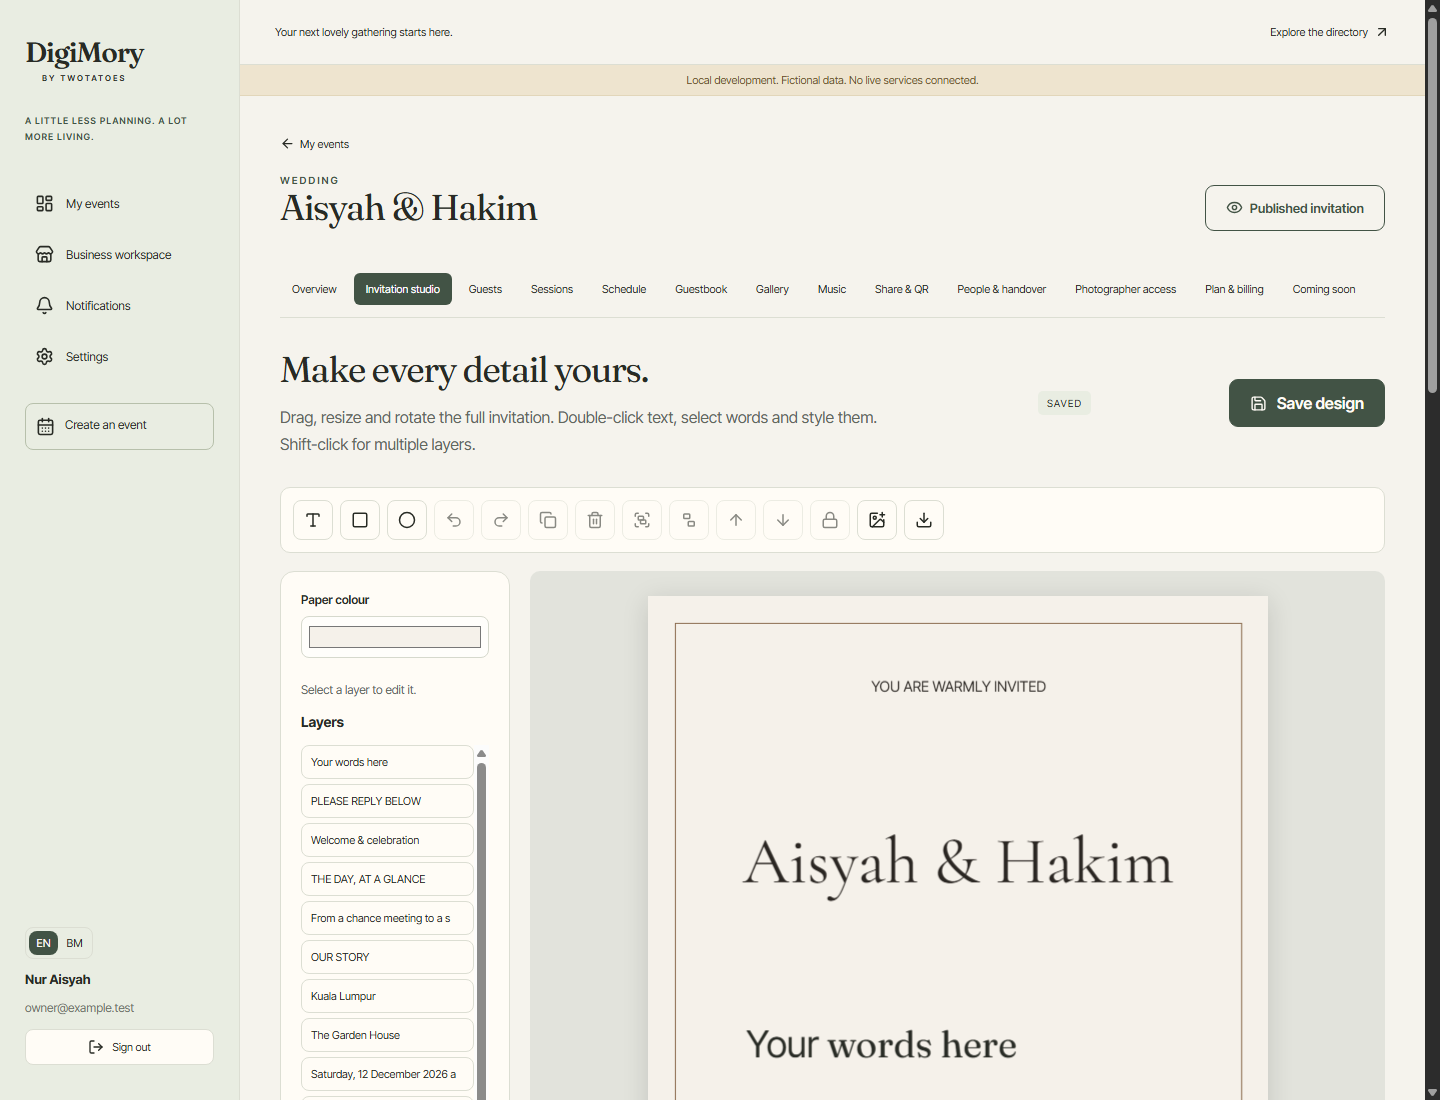
Task: Delete selected layer with trash icon
Action: tap(595, 520)
